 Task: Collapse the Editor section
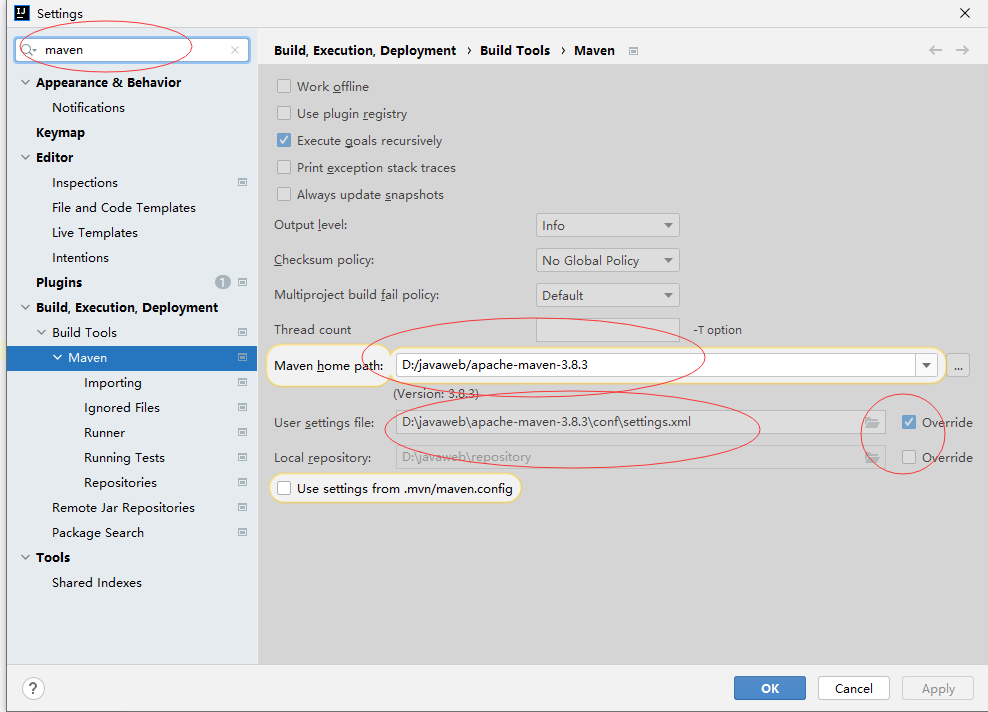click(x=25, y=158)
